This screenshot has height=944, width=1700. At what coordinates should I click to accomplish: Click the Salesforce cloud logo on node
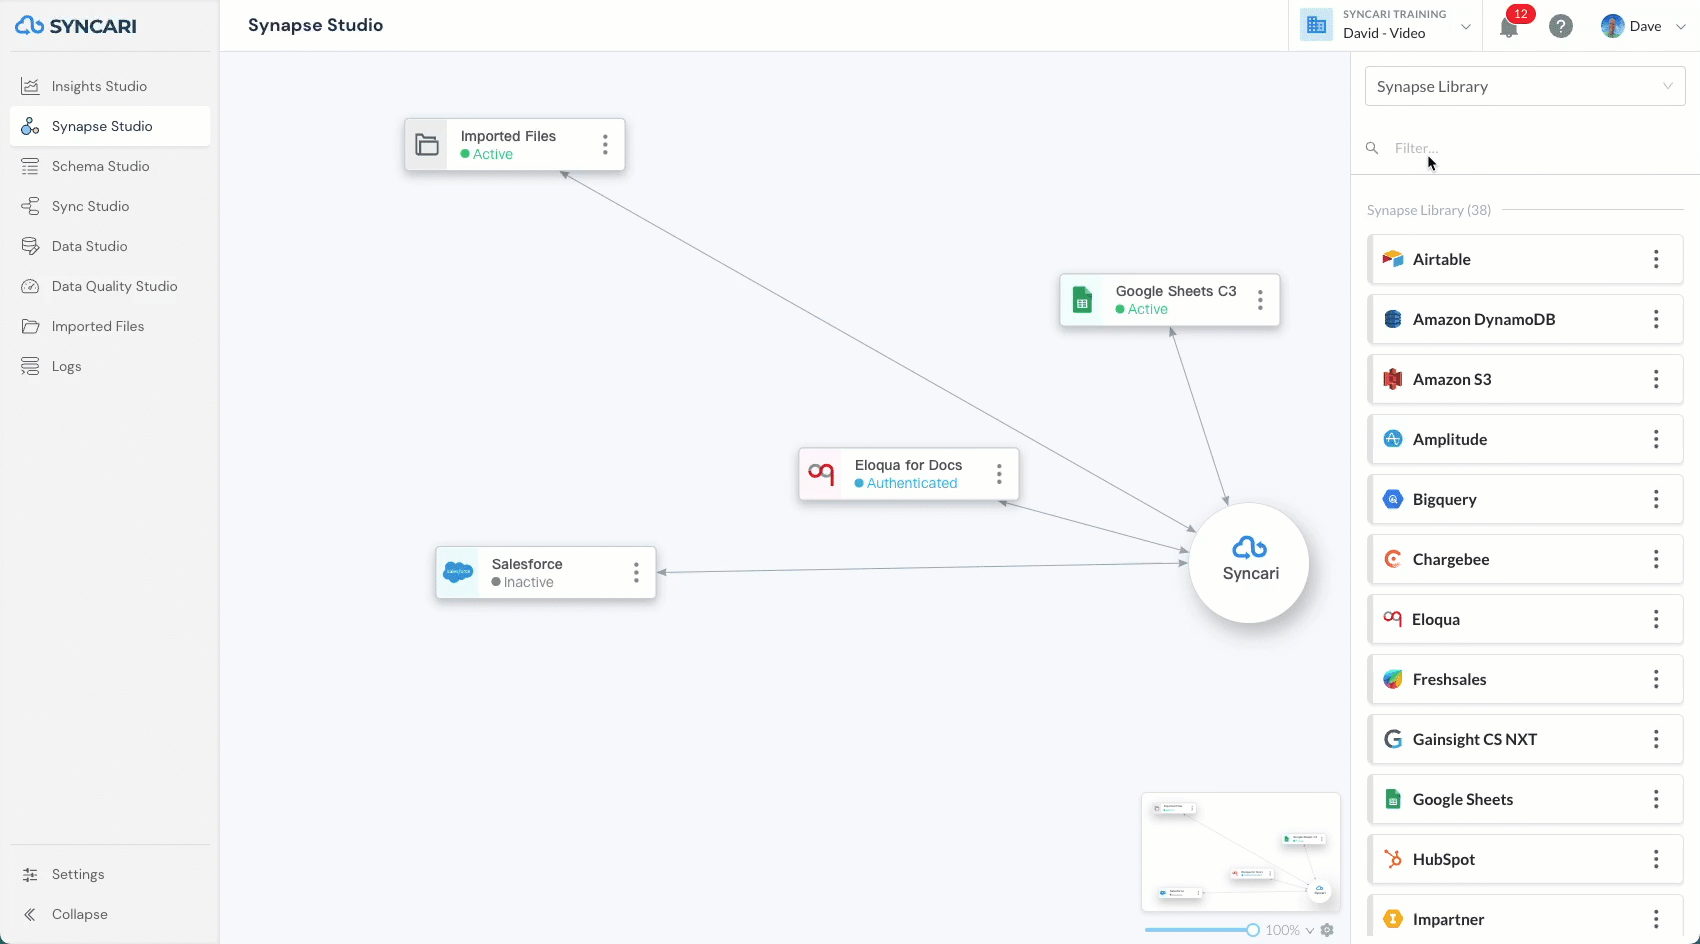[x=458, y=572]
